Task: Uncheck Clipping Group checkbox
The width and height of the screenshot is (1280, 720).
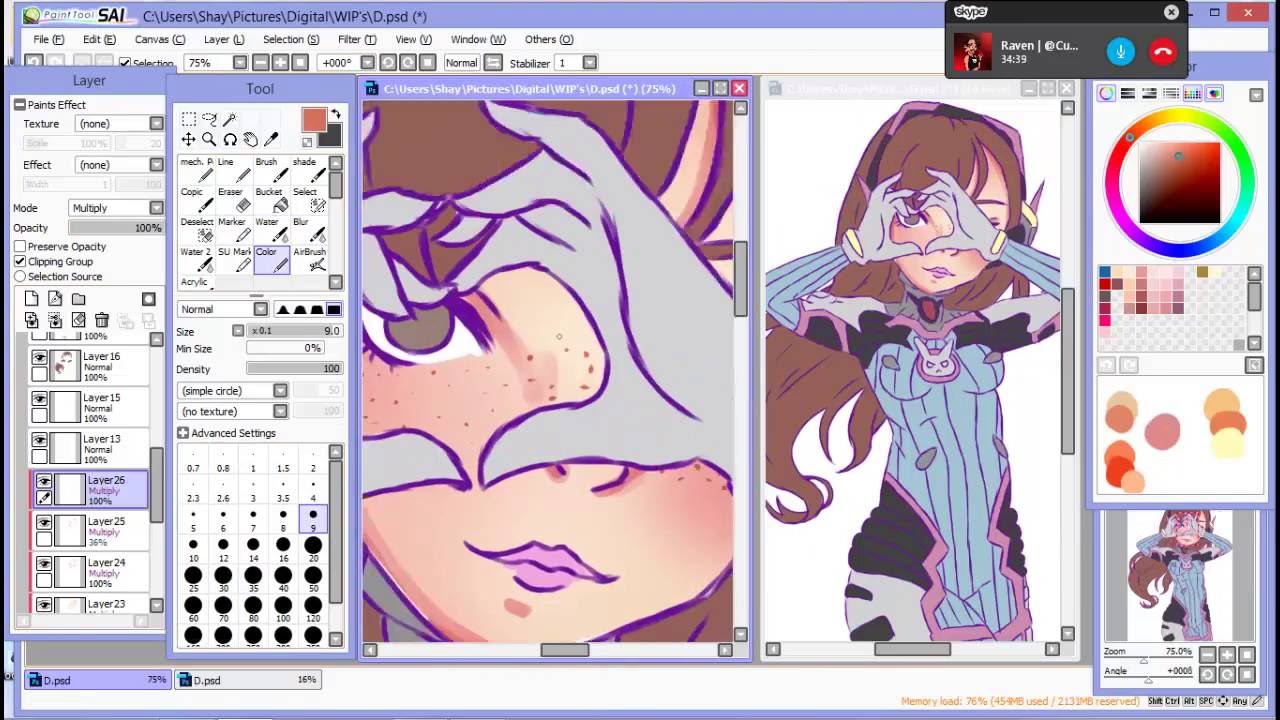Action: (x=20, y=261)
